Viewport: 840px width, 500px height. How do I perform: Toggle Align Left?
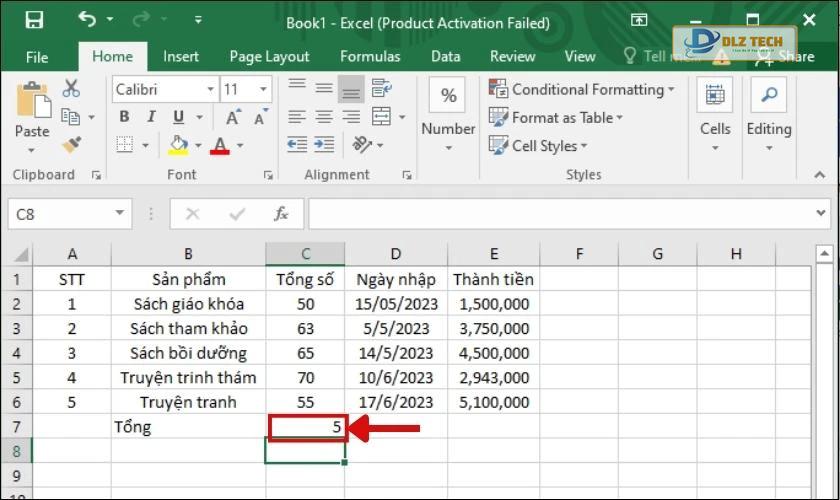[297, 116]
